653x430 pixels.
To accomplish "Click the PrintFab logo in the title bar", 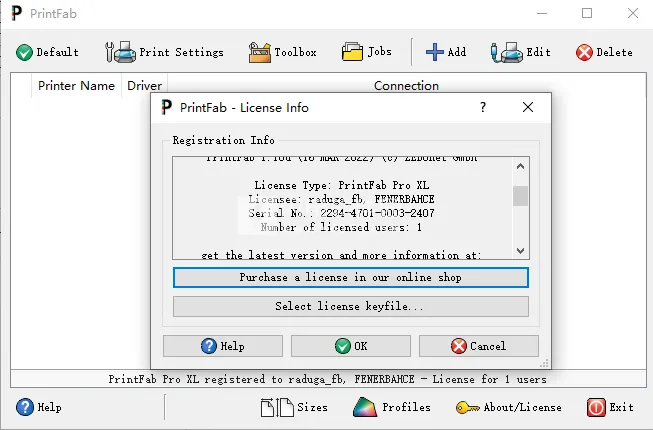I will pyautogui.click(x=17, y=13).
